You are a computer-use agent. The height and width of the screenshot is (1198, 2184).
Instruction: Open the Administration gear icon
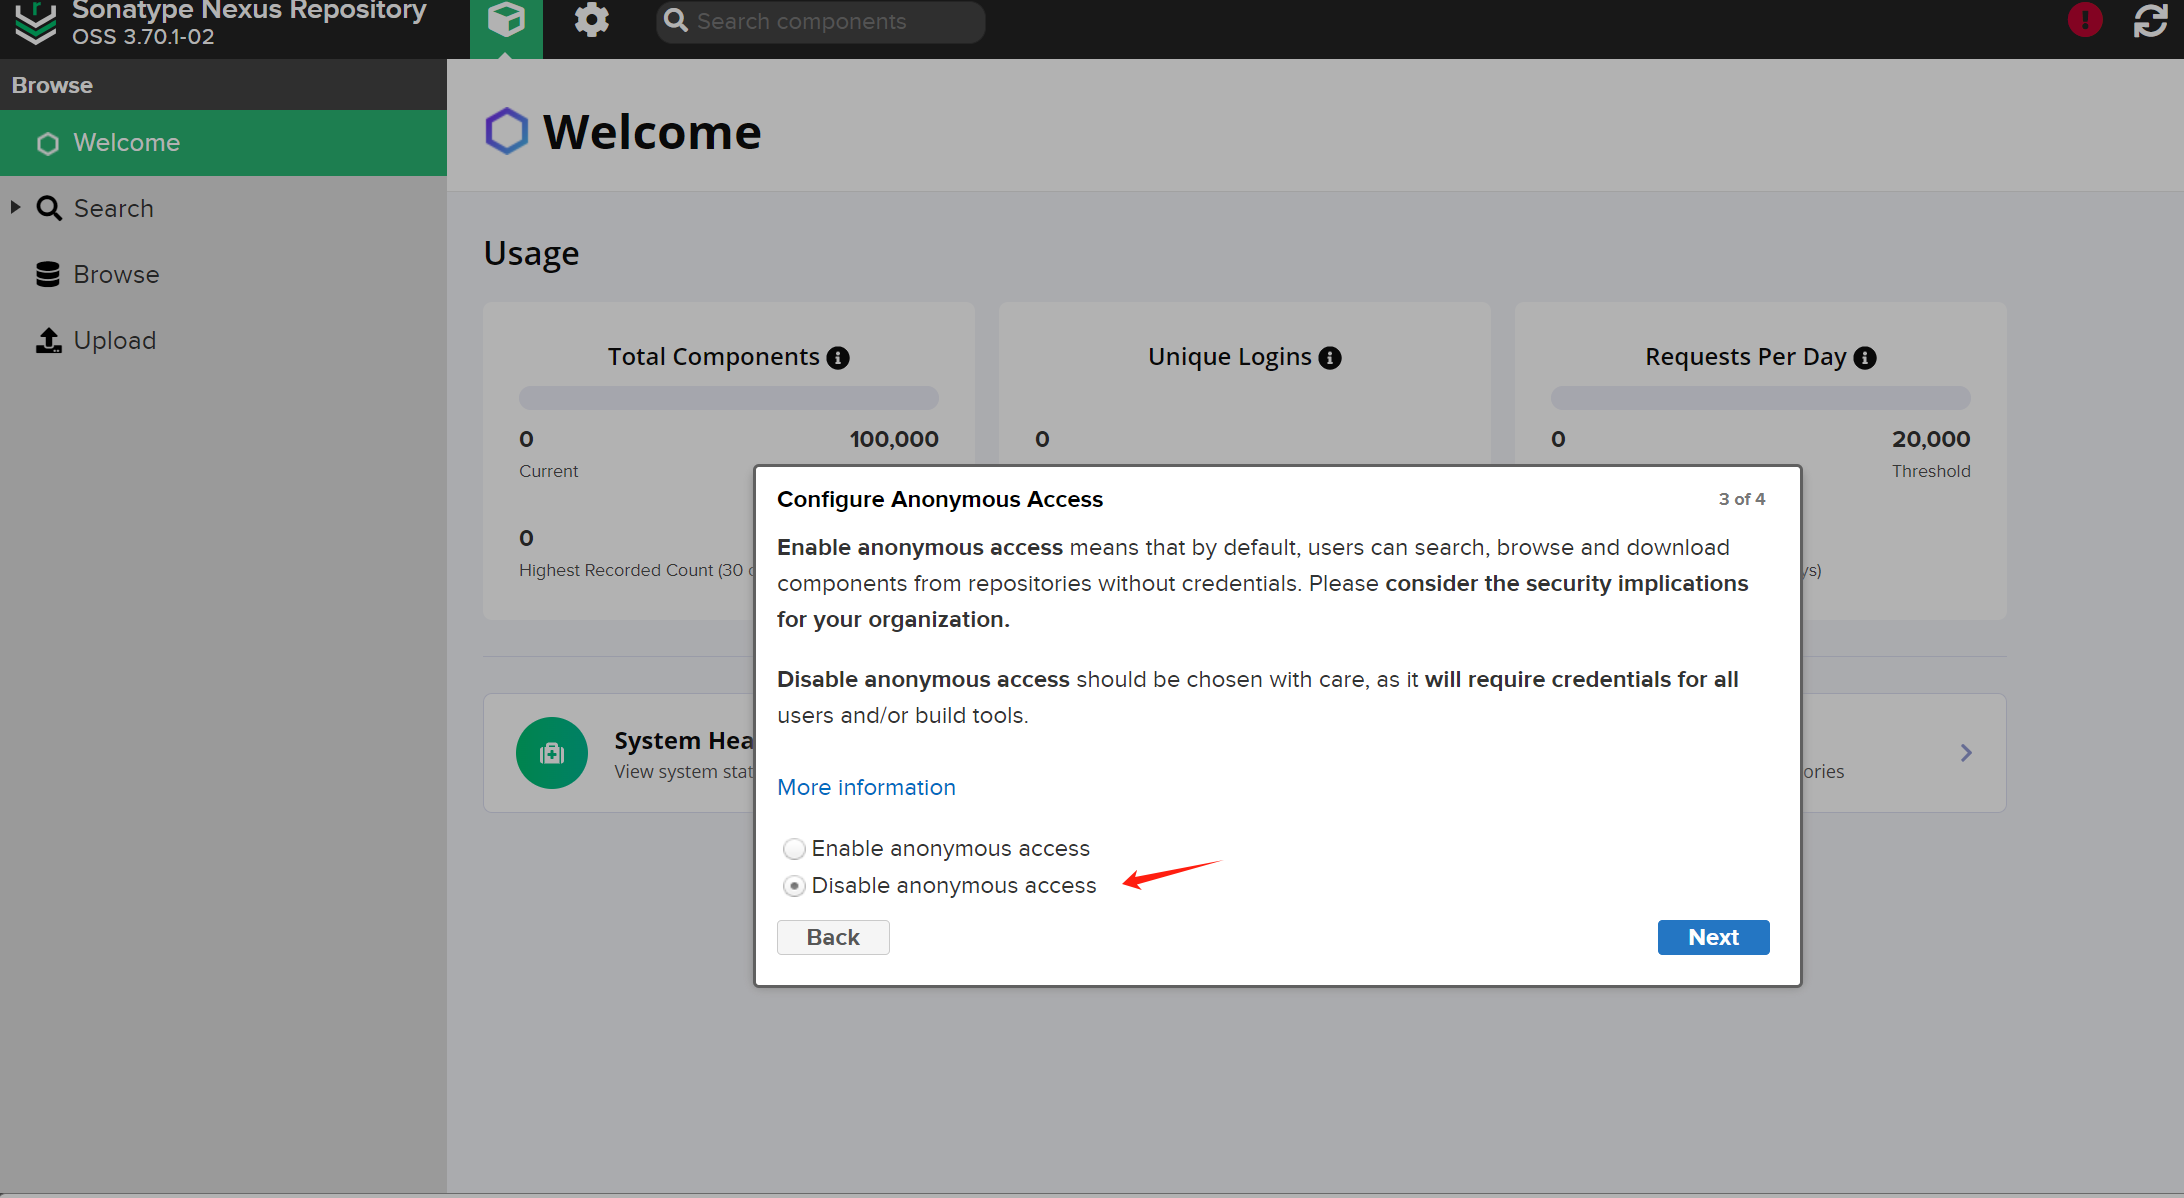[x=591, y=21]
